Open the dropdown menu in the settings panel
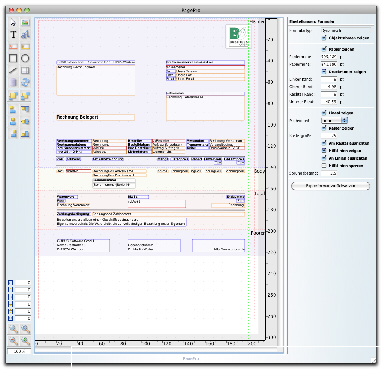 [x=334, y=120]
